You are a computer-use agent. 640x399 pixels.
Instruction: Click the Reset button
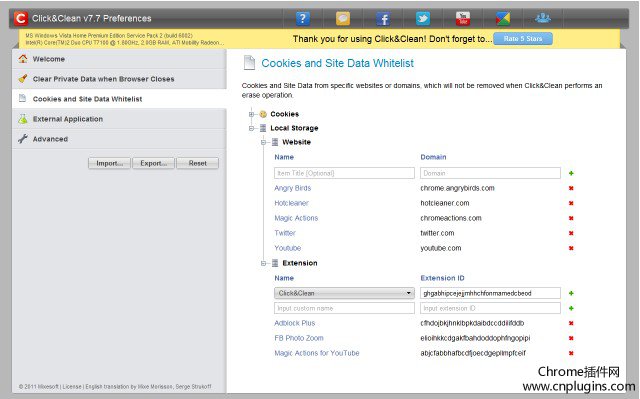198,163
